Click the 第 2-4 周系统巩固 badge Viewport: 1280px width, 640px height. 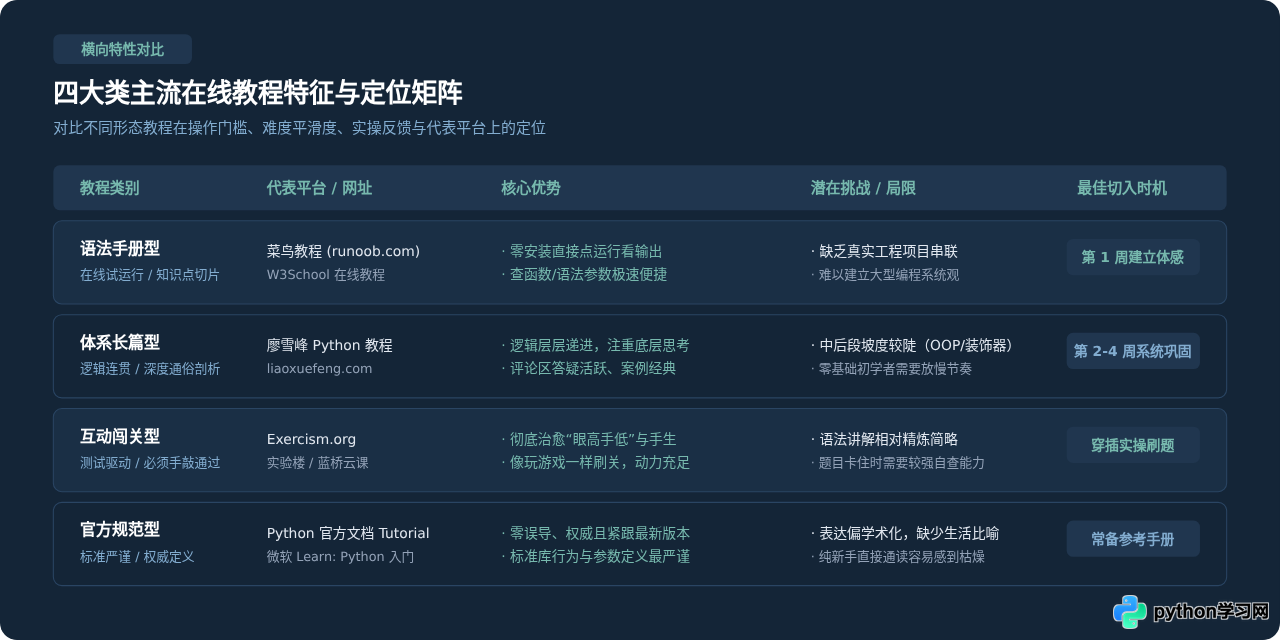(1133, 351)
